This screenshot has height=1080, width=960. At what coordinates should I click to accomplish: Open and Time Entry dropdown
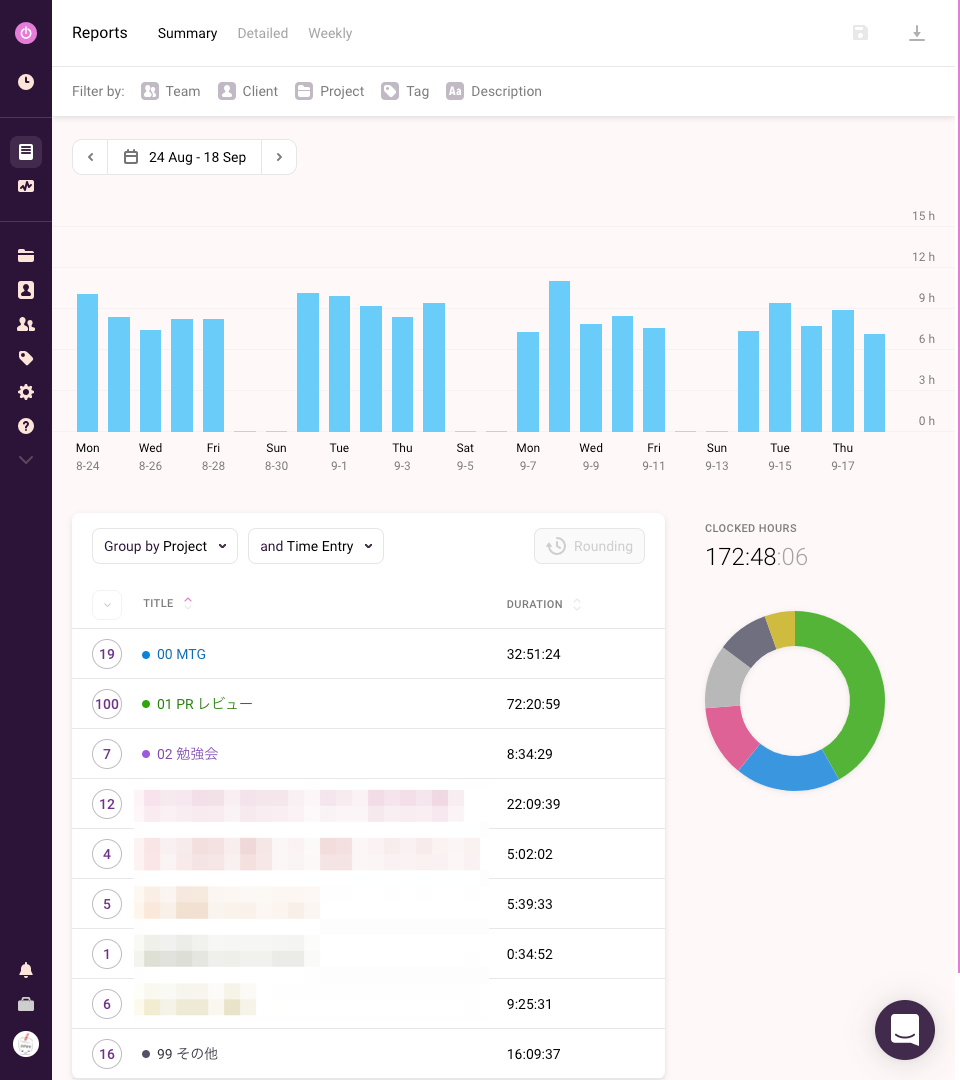click(x=315, y=546)
